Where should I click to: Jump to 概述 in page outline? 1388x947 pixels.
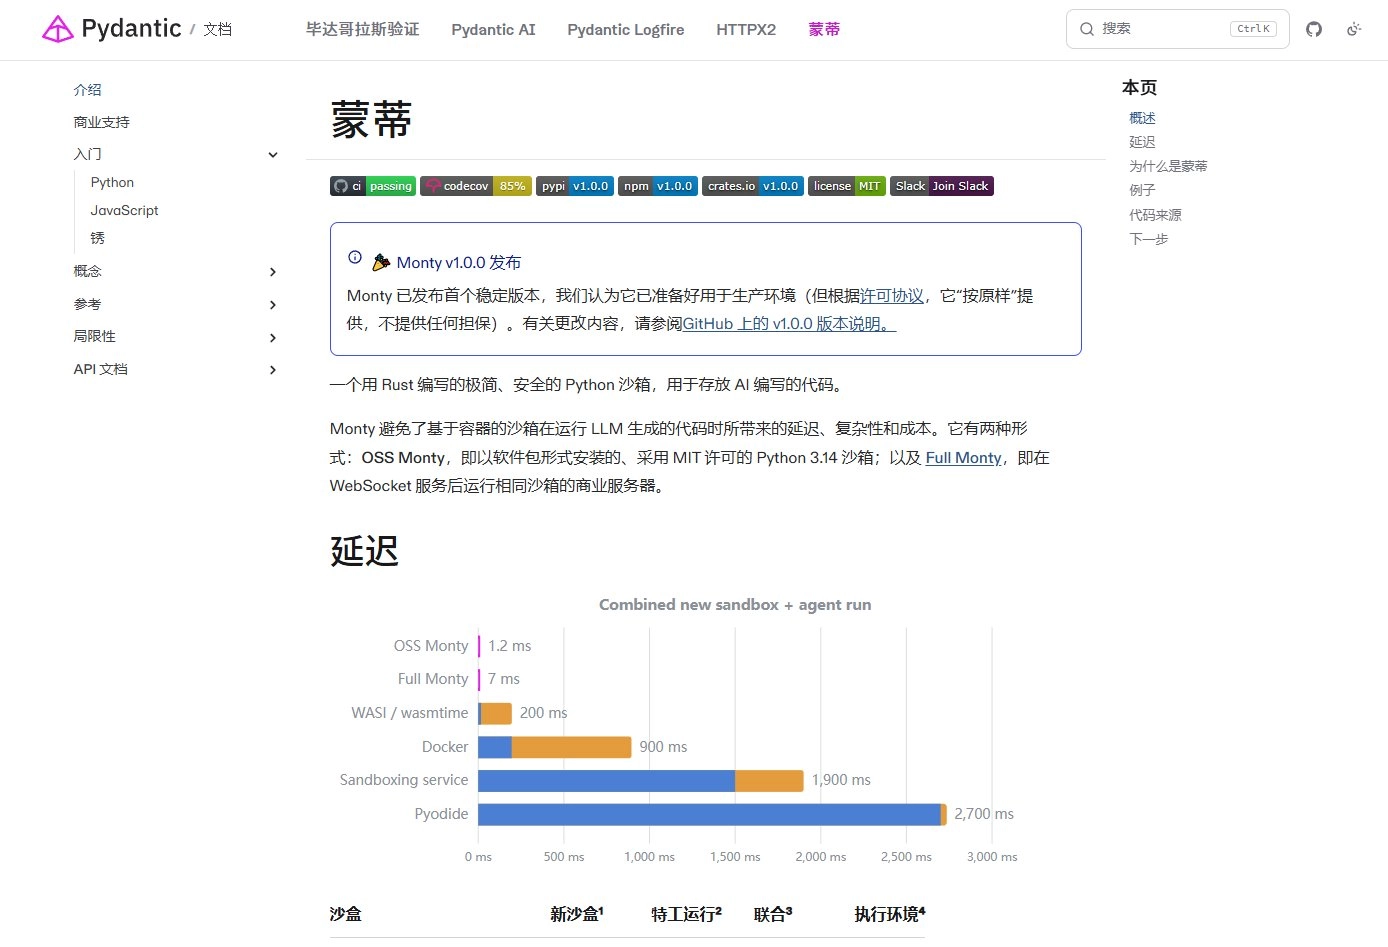click(x=1142, y=118)
